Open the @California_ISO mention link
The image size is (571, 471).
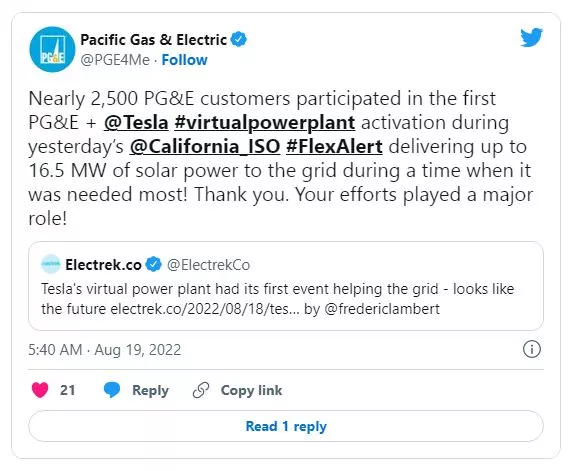pyautogui.click(x=205, y=146)
